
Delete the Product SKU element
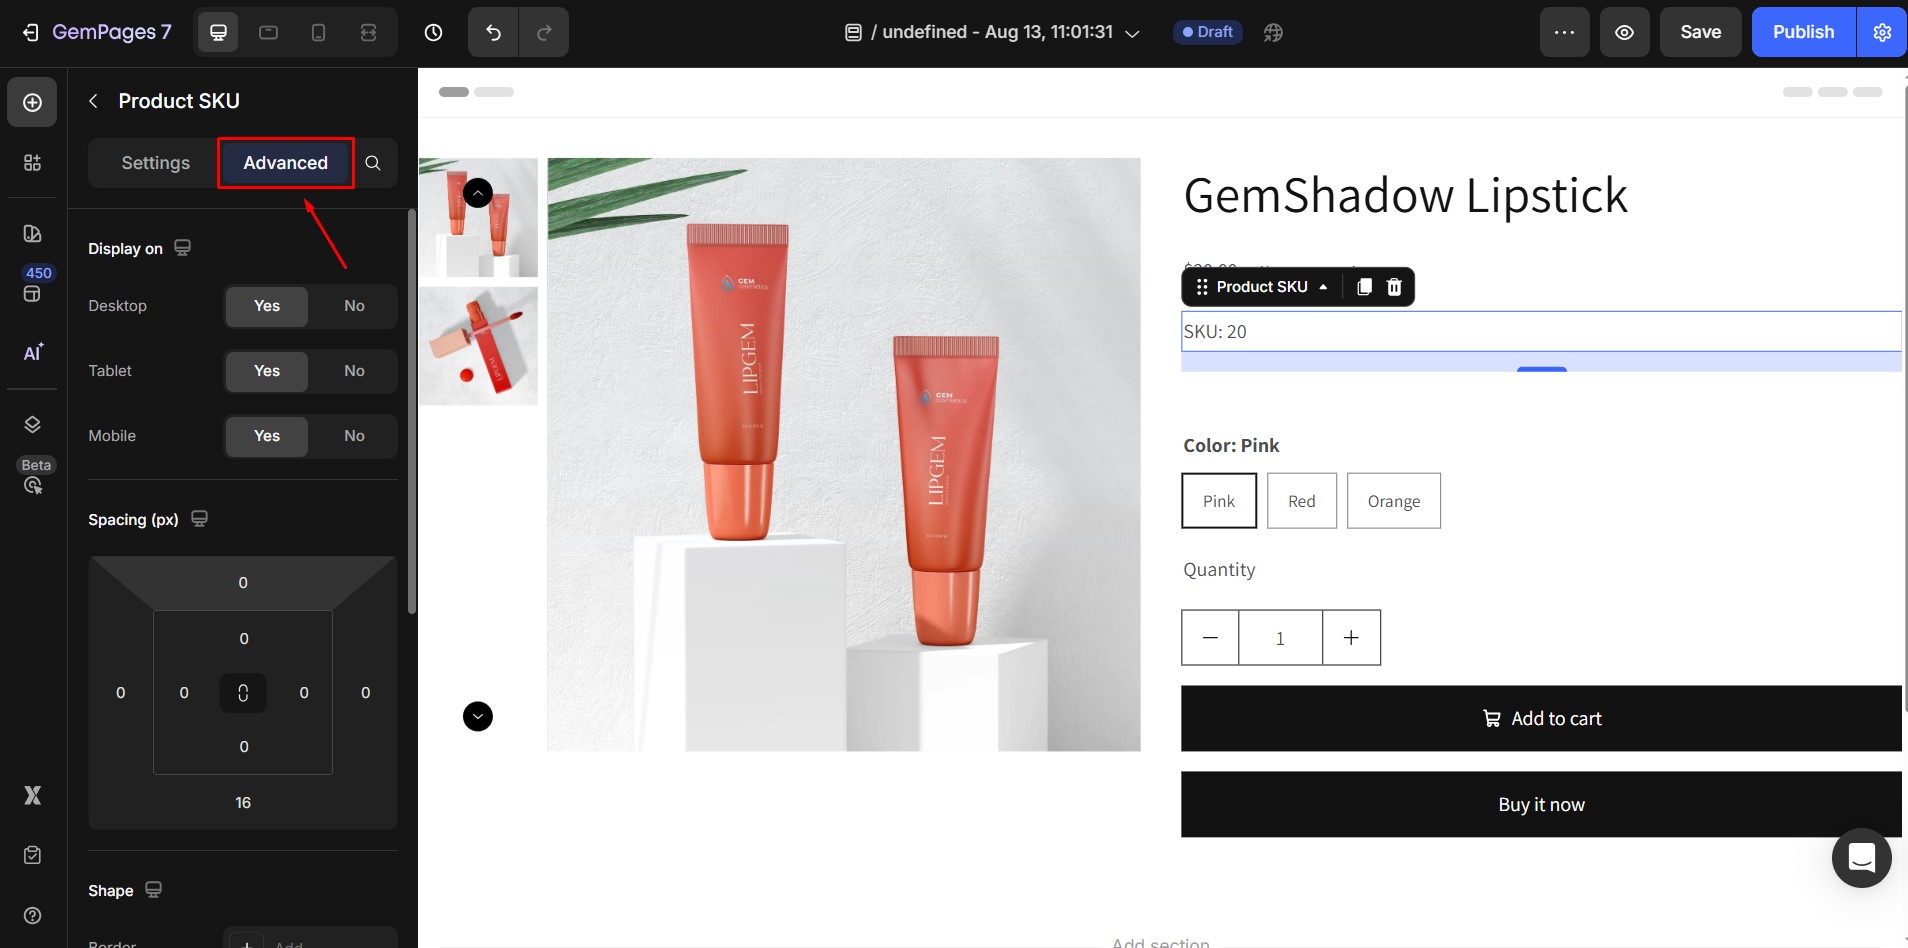(x=1394, y=287)
